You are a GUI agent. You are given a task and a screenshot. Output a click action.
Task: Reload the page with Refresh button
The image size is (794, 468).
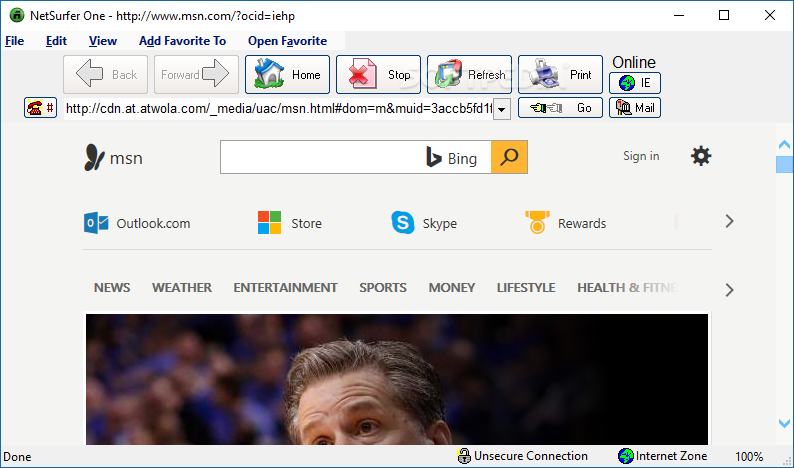[469, 74]
